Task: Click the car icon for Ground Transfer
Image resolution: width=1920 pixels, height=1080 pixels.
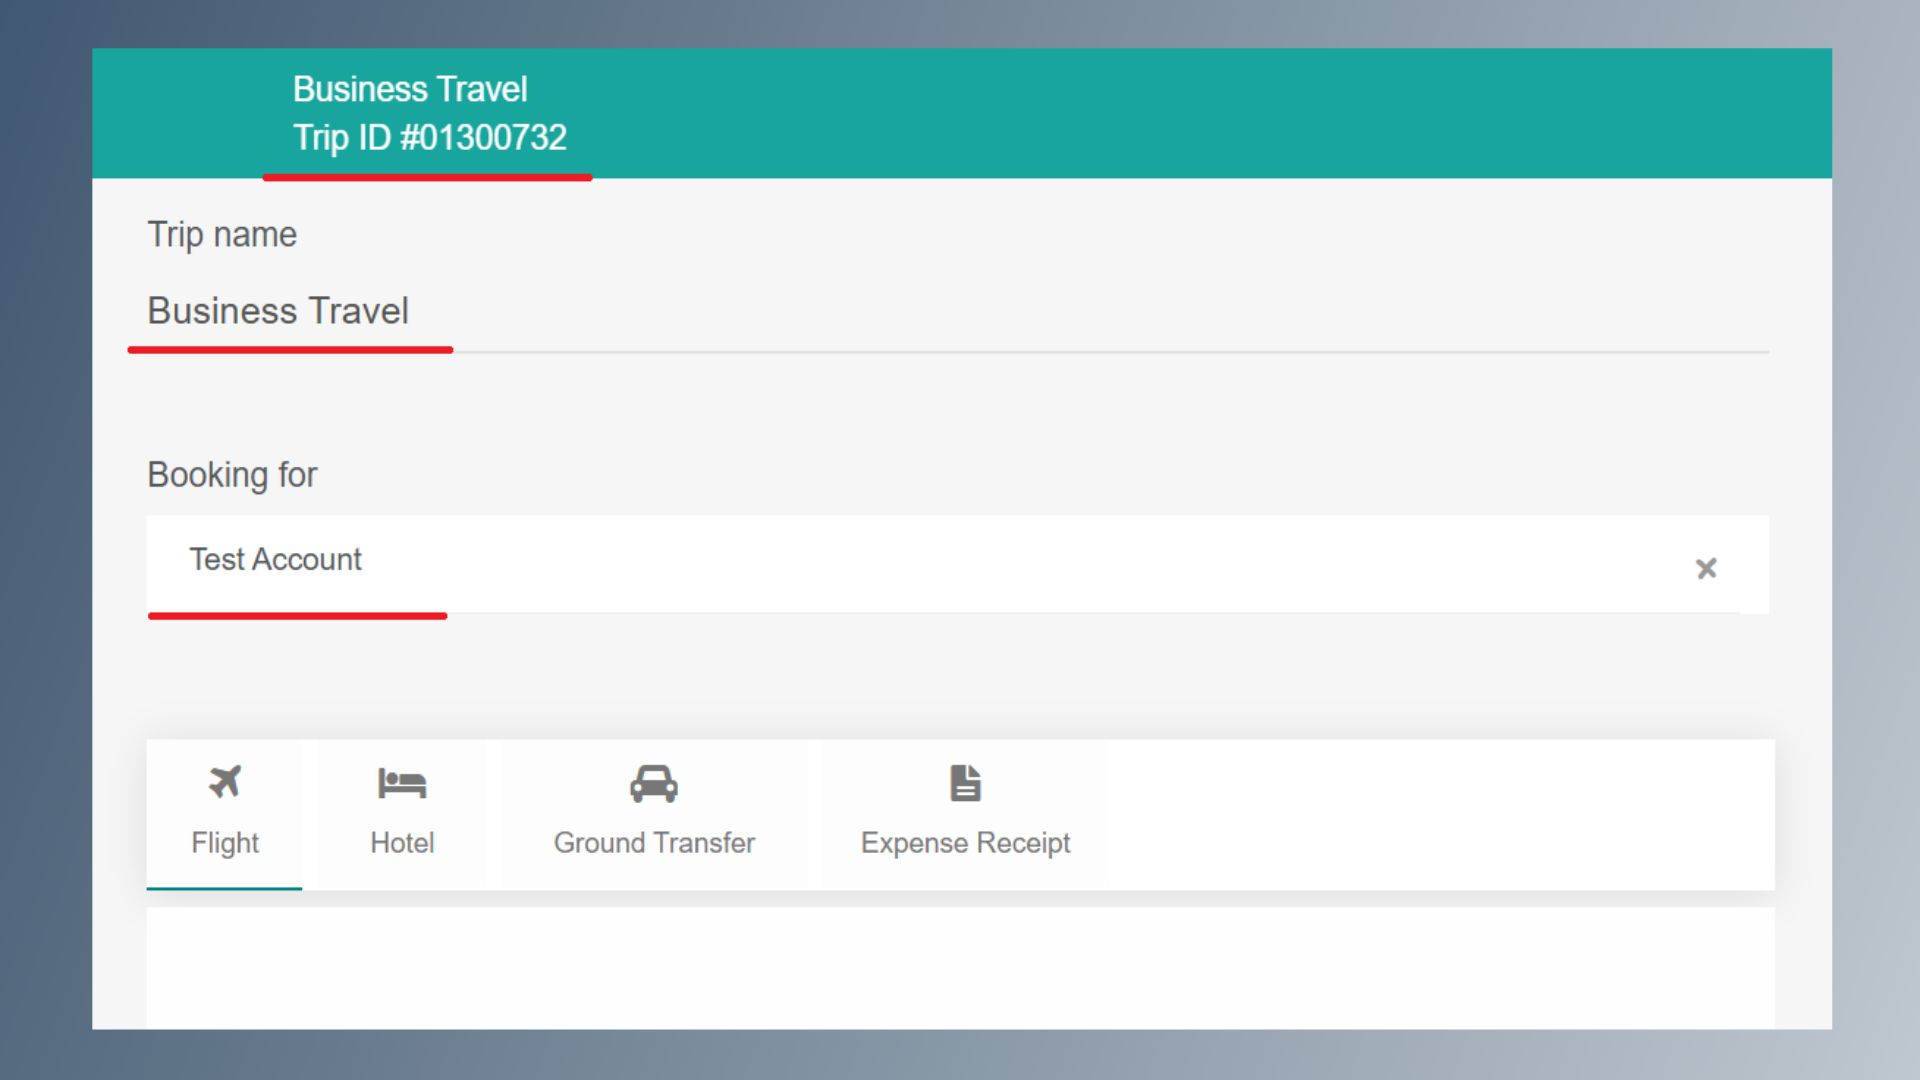Action: [x=654, y=784]
